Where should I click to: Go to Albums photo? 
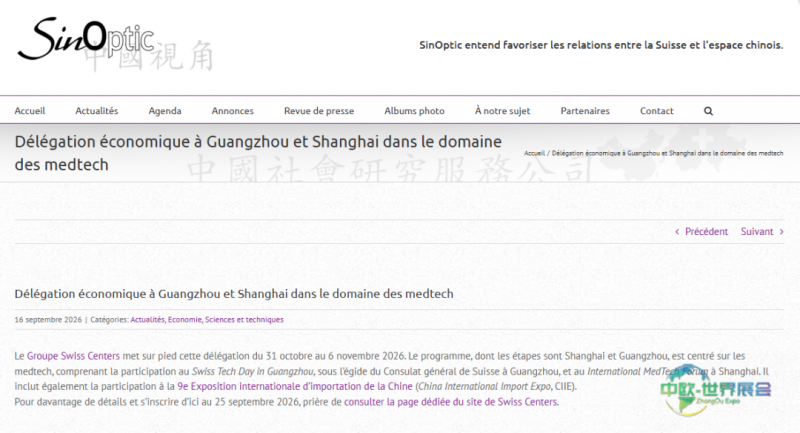[x=414, y=111]
